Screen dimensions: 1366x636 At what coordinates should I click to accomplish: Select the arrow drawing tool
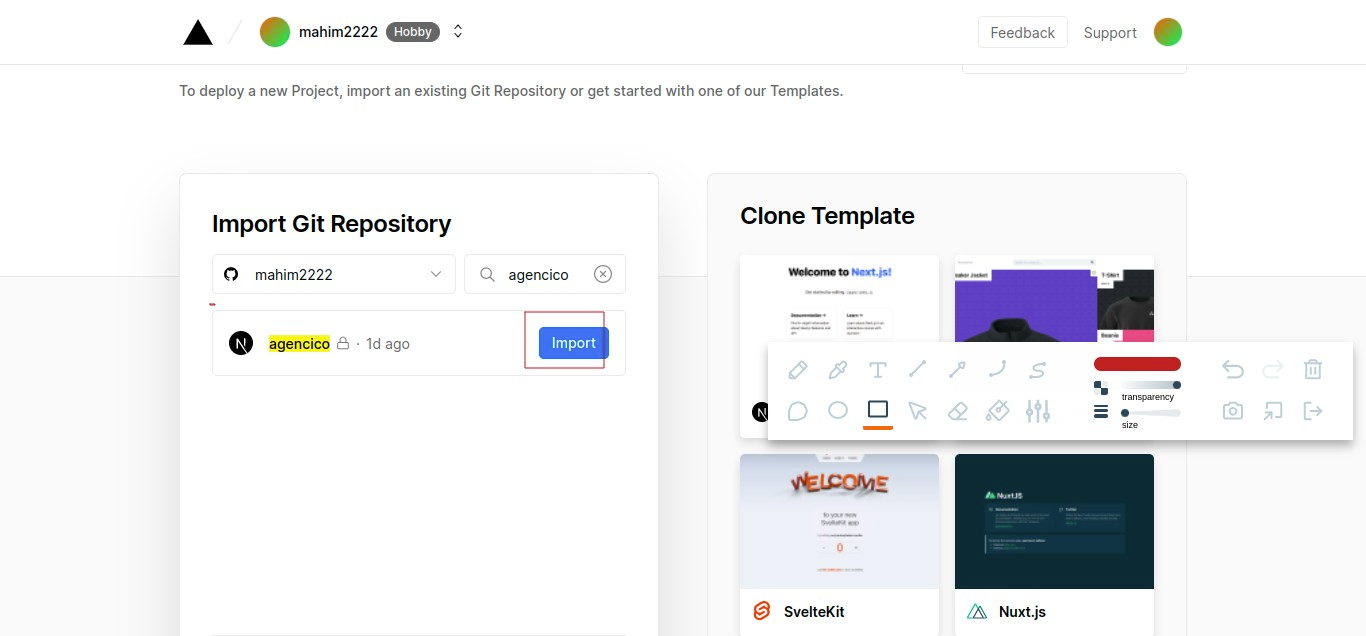pos(958,370)
